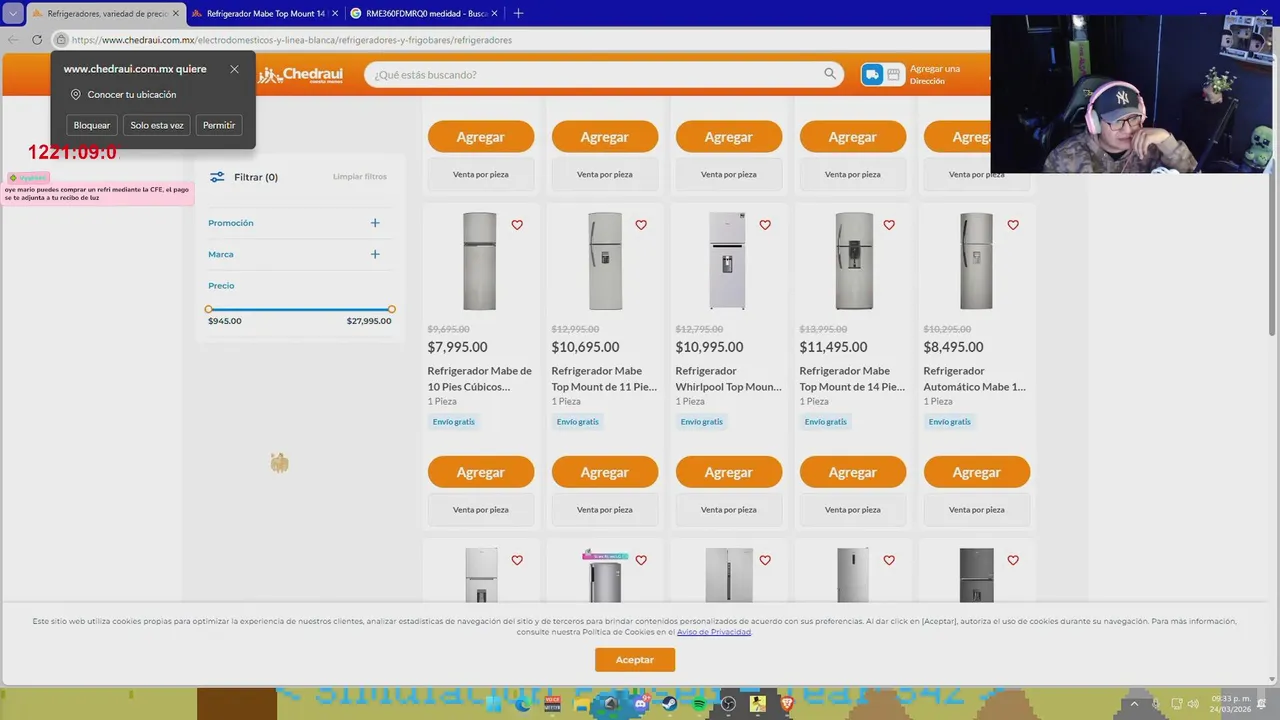Favorite the second refrigerator in bottom row
1280x720 pixels.
tap(641, 561)
